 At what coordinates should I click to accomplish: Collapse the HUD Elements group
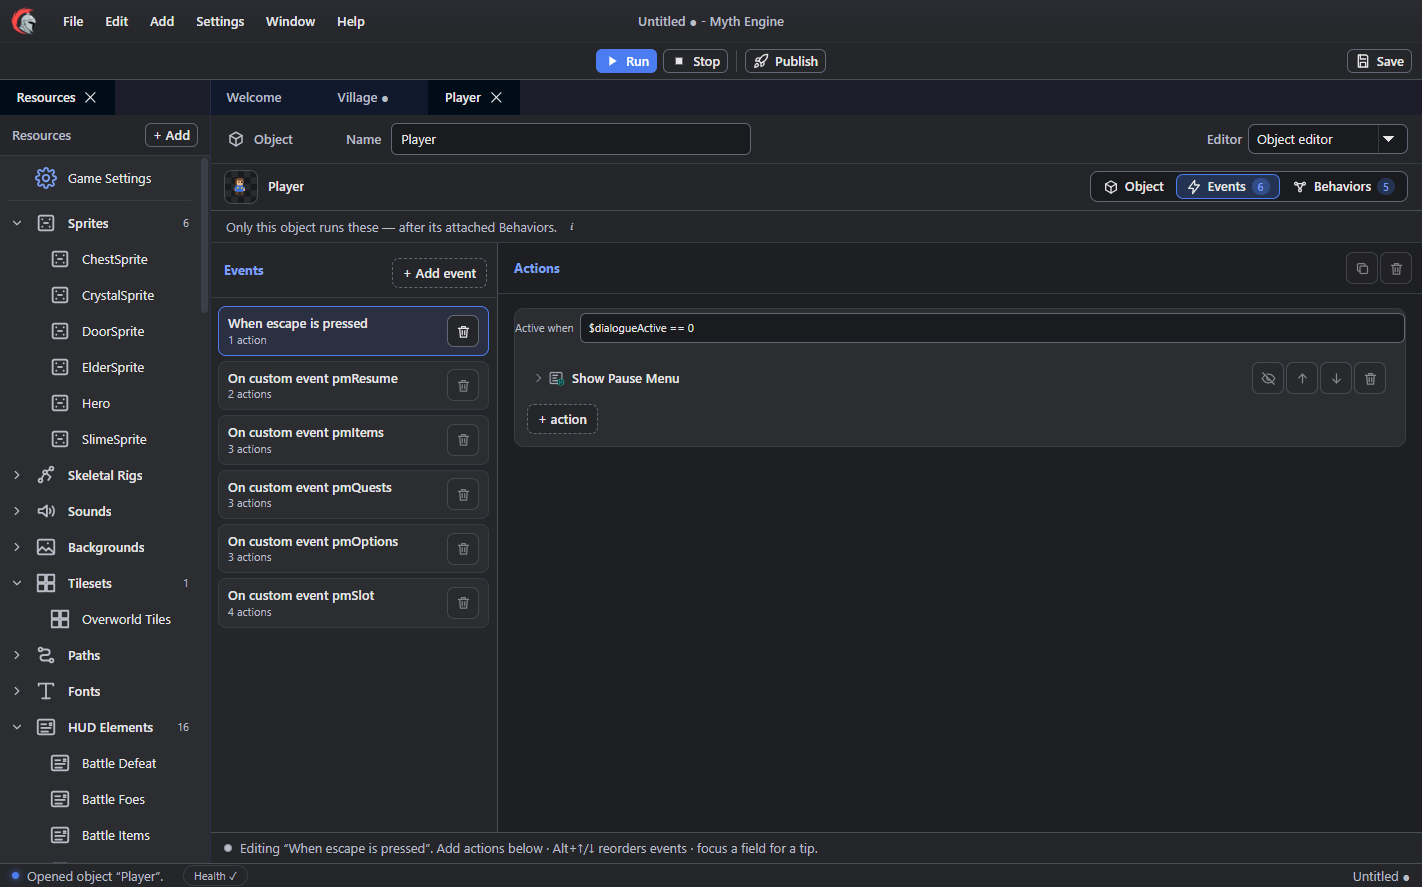pyautogui.click(x=17, y=727)
